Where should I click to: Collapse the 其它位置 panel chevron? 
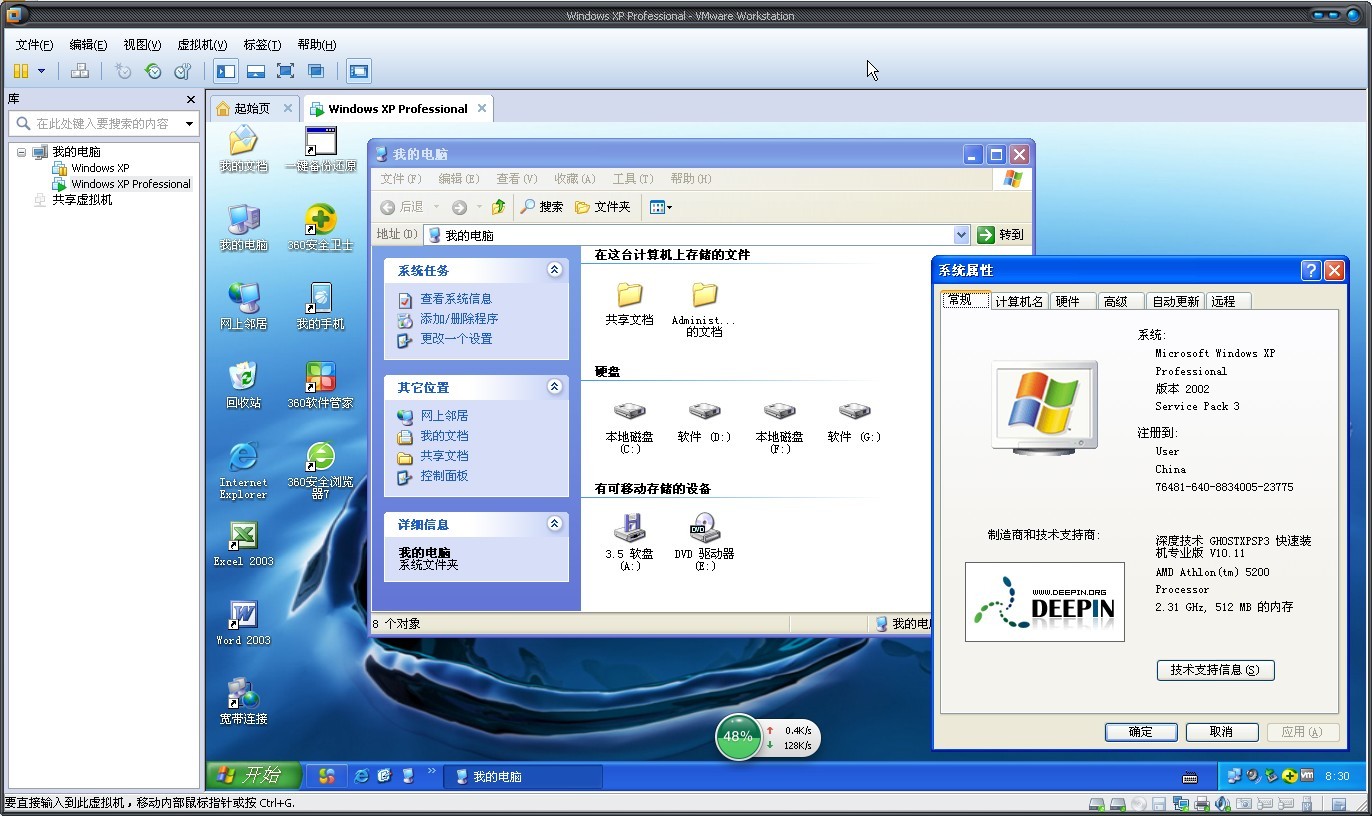pyautogui.click(x=555, y=387)
